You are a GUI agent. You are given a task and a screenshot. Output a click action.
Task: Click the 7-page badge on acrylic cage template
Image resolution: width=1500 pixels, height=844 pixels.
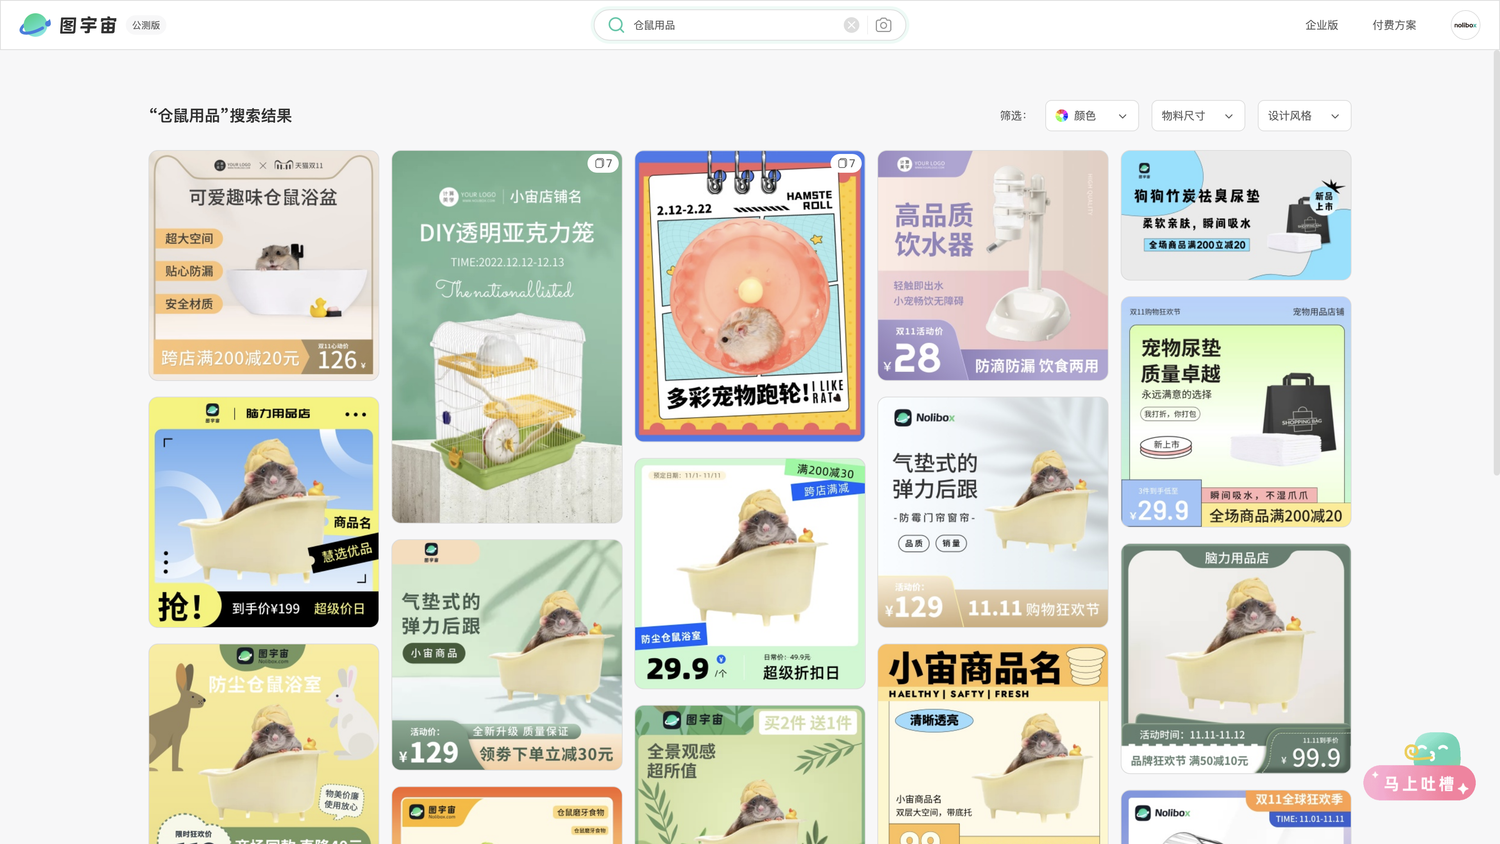point(603,163)
